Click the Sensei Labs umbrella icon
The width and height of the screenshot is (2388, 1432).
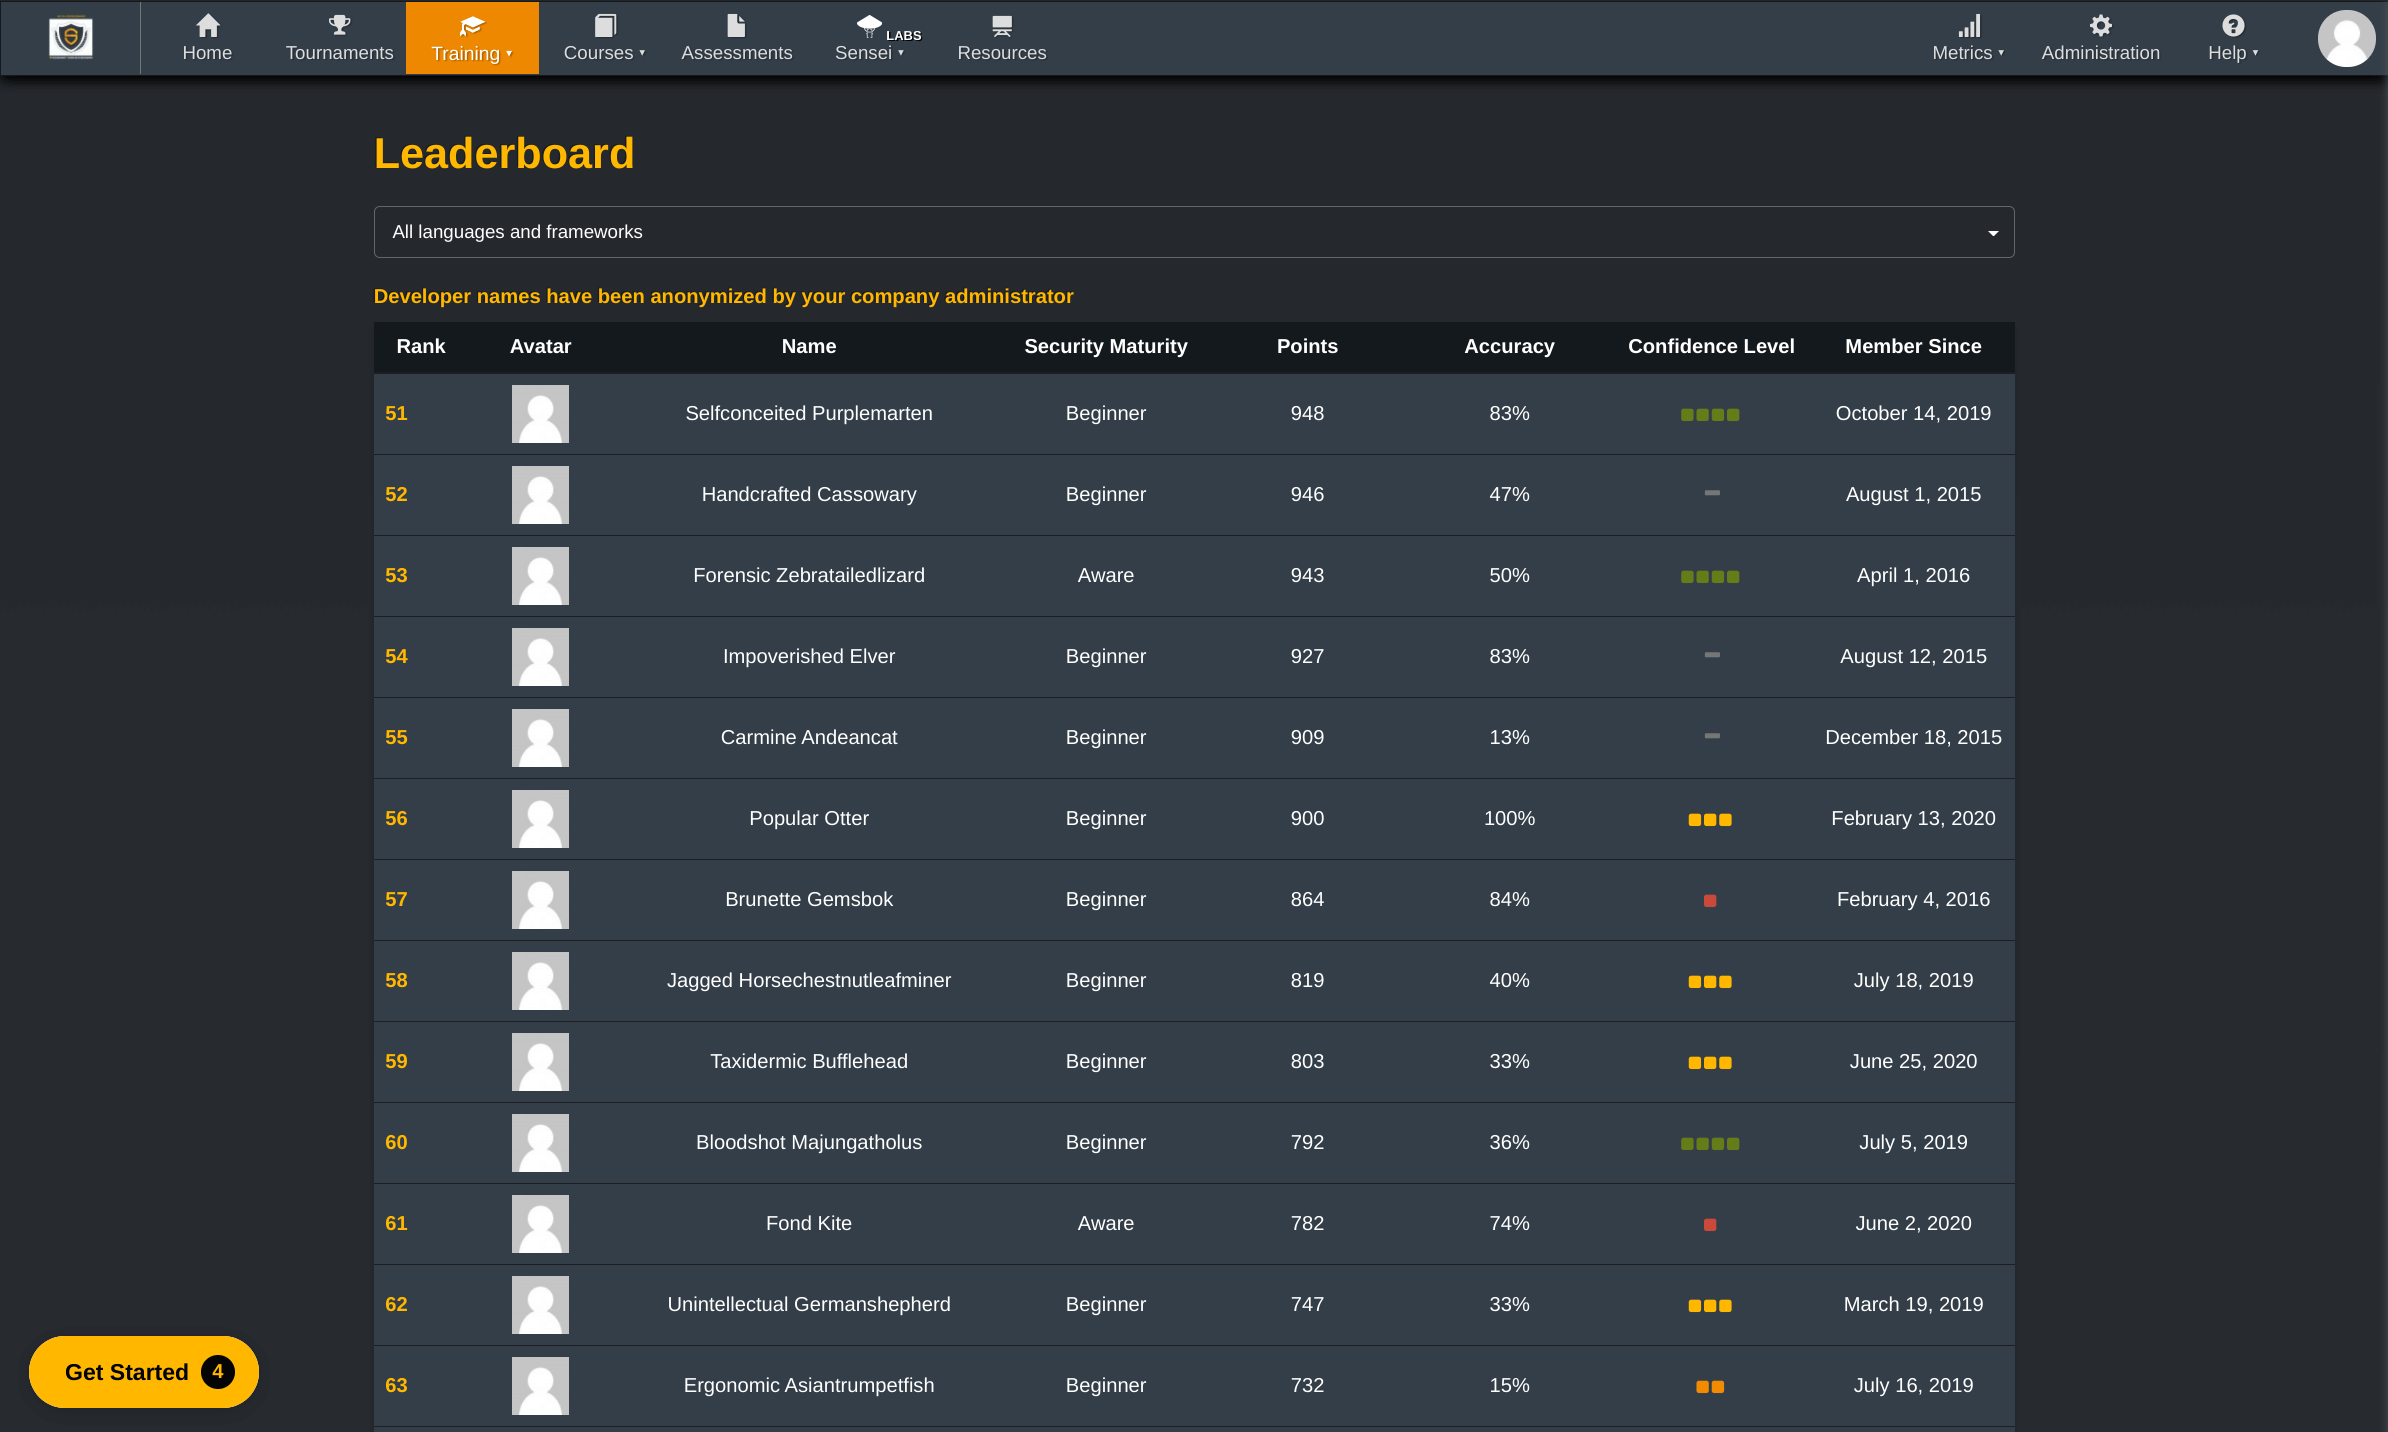click(870, 26)
